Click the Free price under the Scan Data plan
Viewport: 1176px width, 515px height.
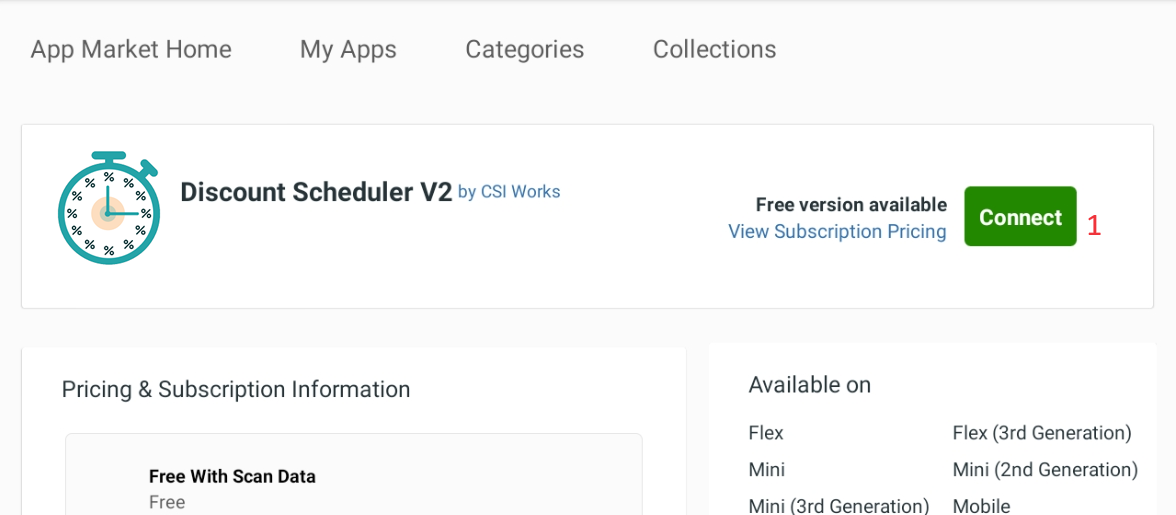coord(166,502)
